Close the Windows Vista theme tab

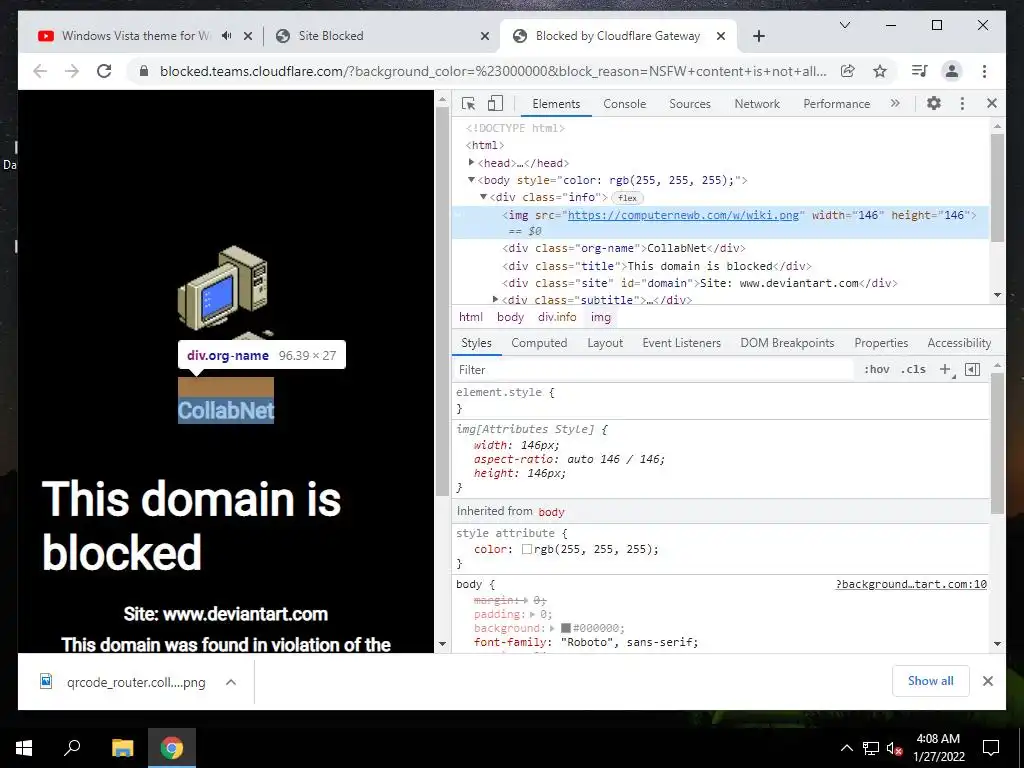[x=248, y=36]
